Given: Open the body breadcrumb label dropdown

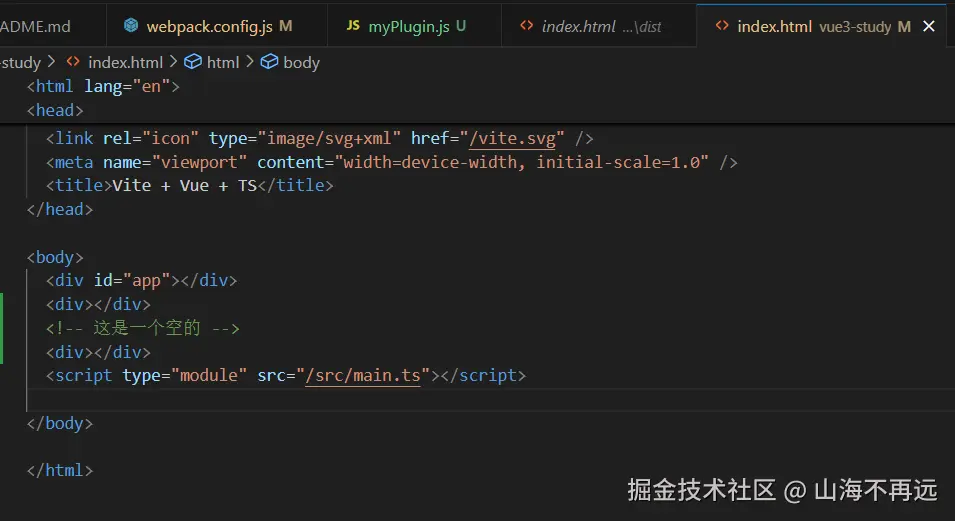Looking at the screenshot, I should 301,62.
